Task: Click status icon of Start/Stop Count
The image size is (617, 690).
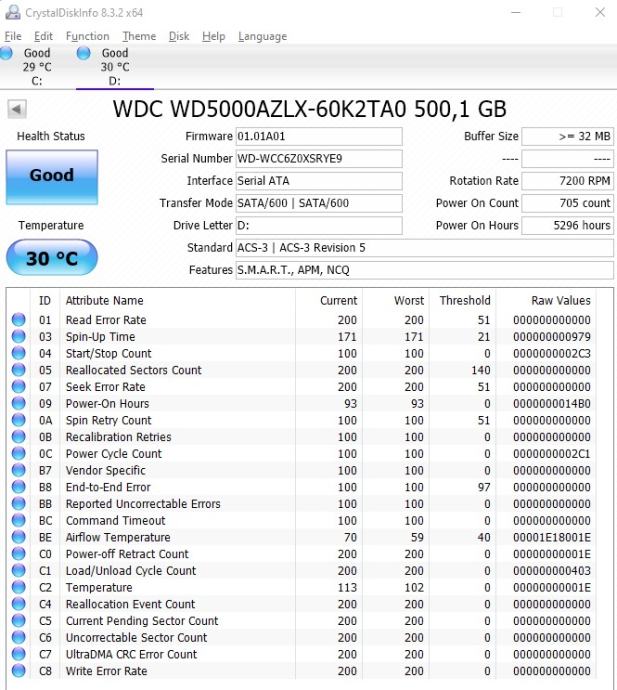Action: click(x=18, y=353)
